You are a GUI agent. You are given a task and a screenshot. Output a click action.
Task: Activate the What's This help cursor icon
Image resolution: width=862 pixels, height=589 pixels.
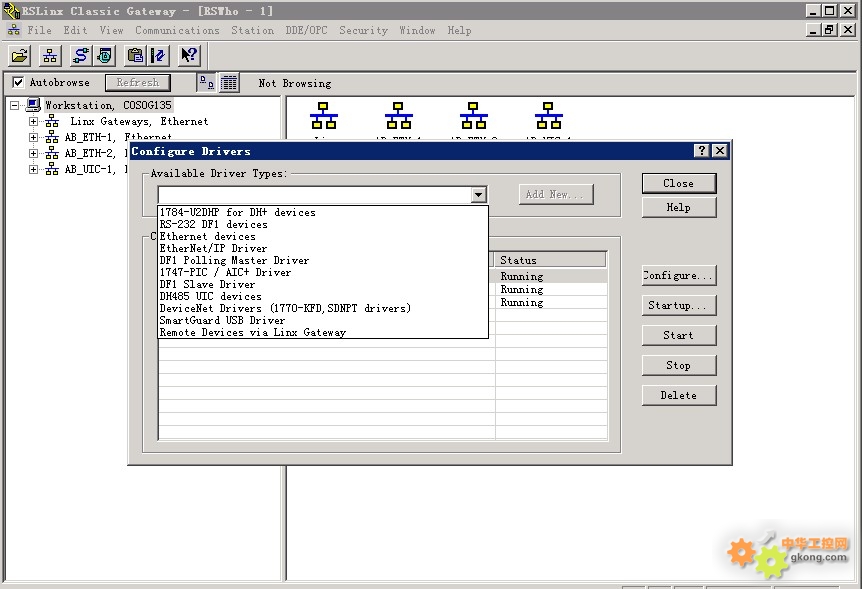pyautogui.click(x=189, y=55)
